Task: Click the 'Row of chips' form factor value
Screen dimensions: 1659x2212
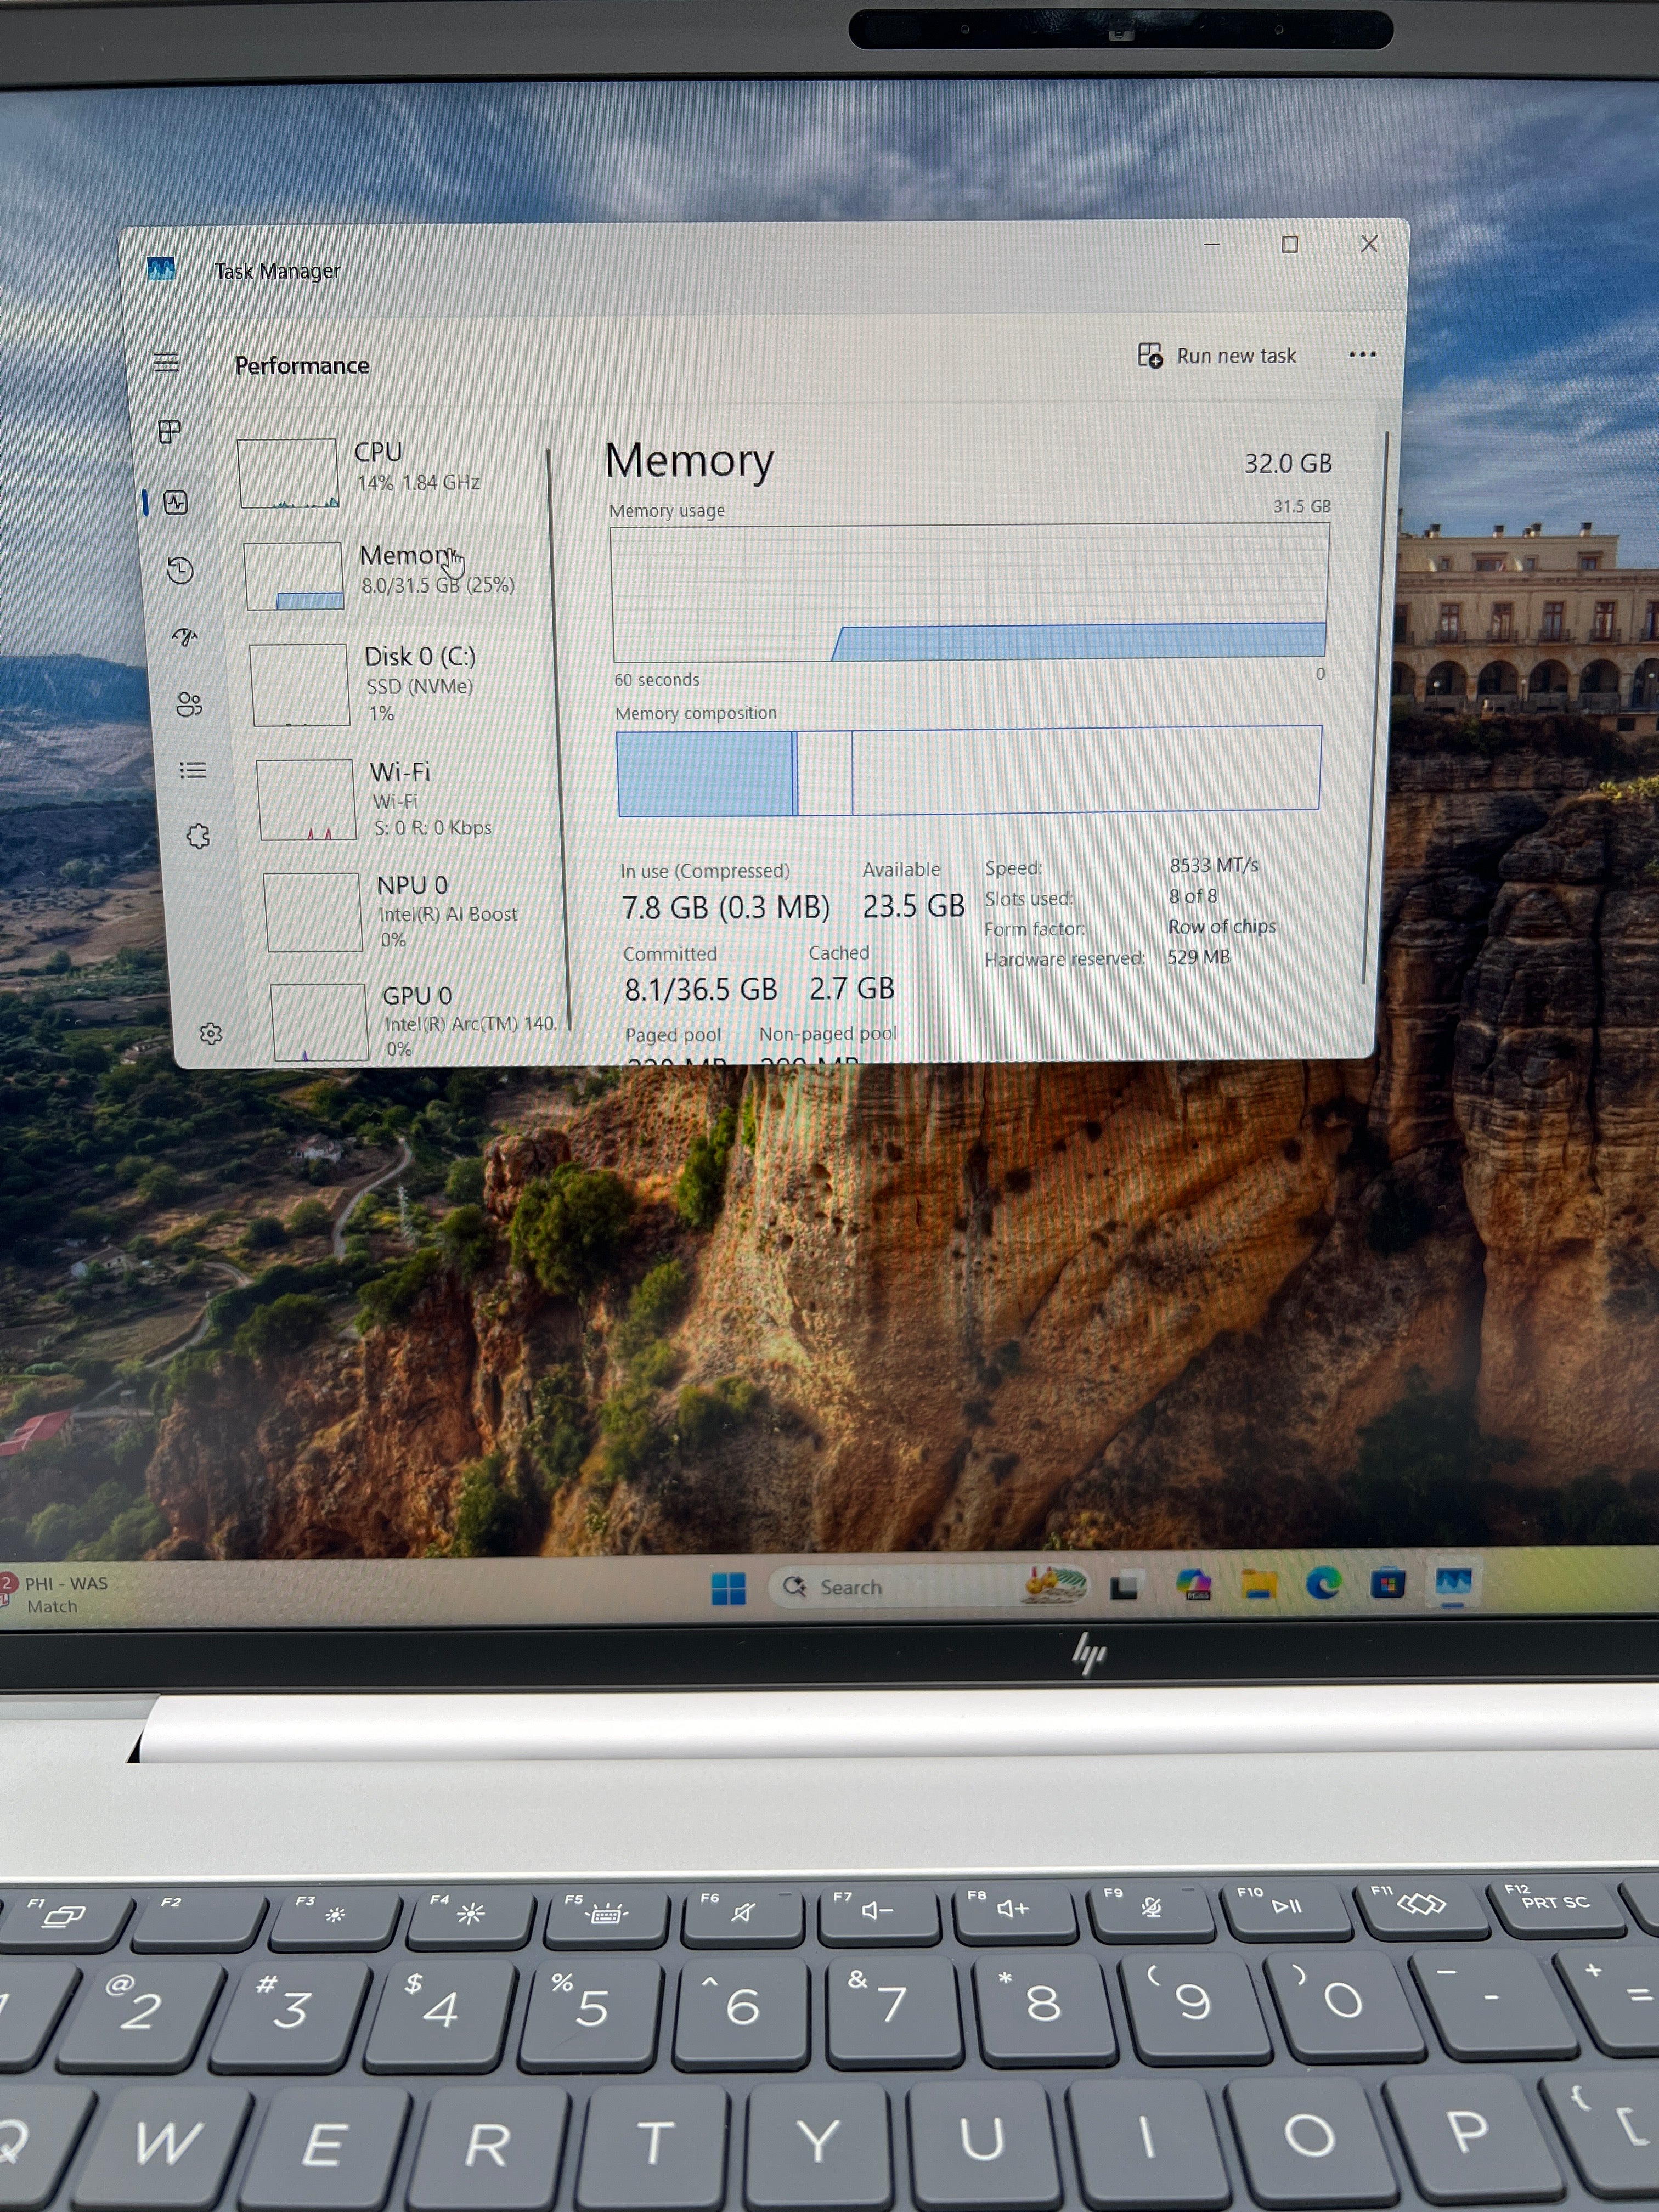Action: click(1222, 926)
